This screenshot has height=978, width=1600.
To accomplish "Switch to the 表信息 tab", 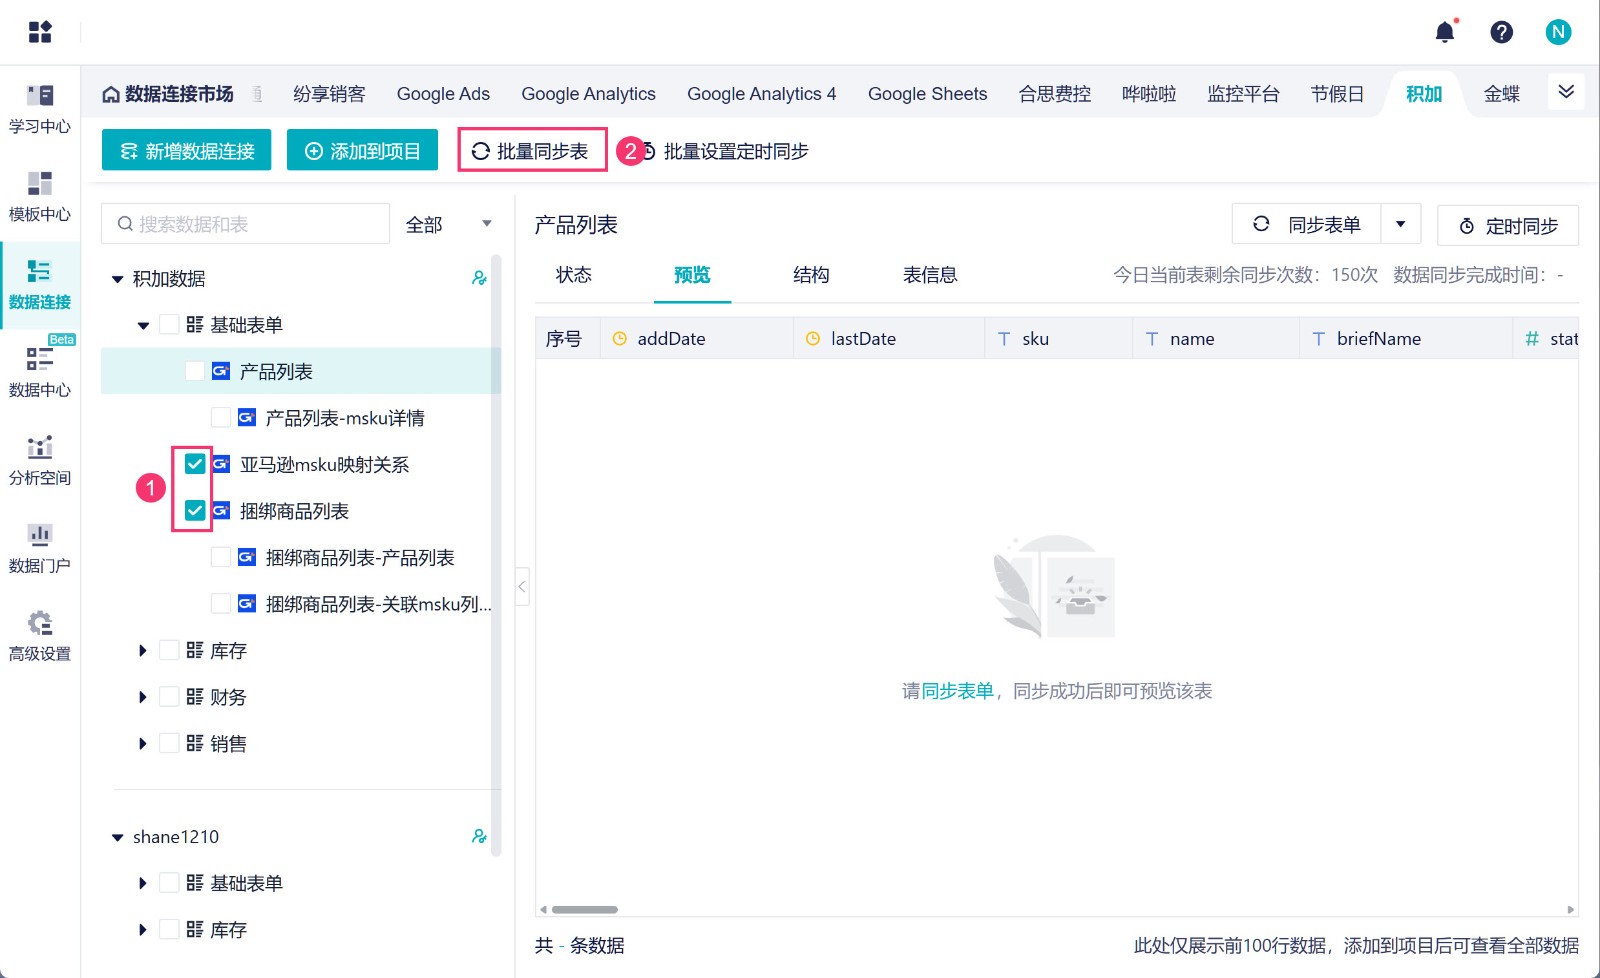I will pos(930,275).
